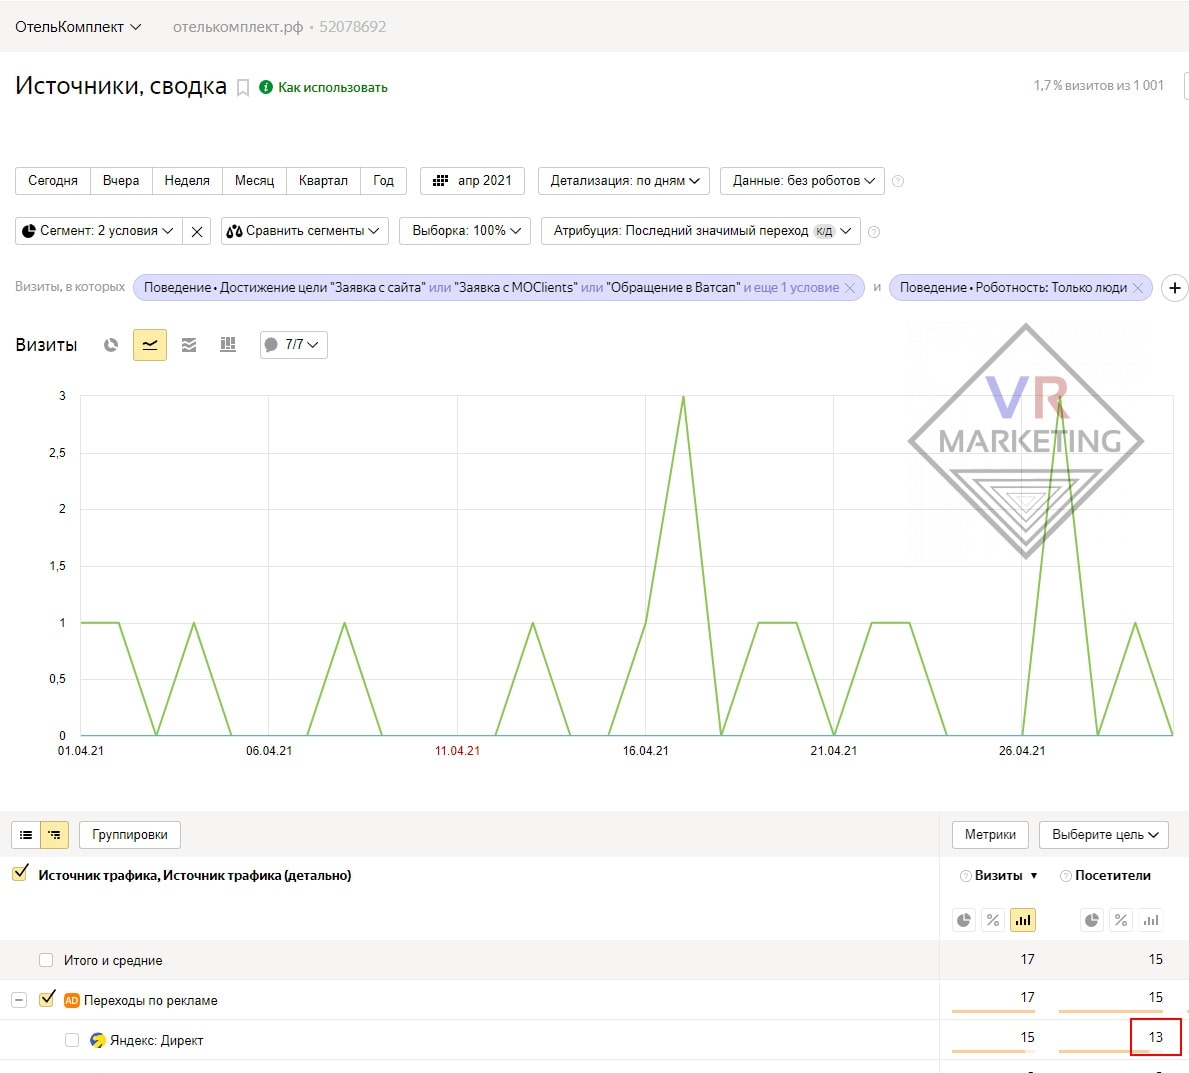Switch table to flat list view
This screenshot has height=1073, width=1189.
pyautogui.click(x=26, y=835)
